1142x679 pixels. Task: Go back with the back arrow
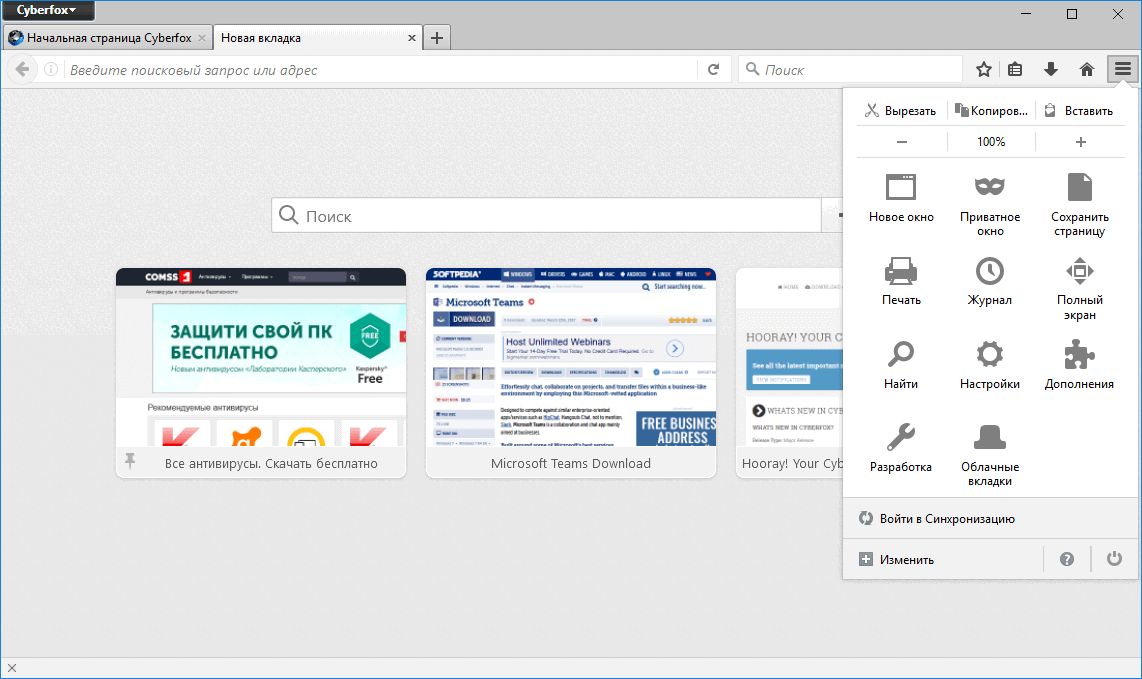pos(22,69)
